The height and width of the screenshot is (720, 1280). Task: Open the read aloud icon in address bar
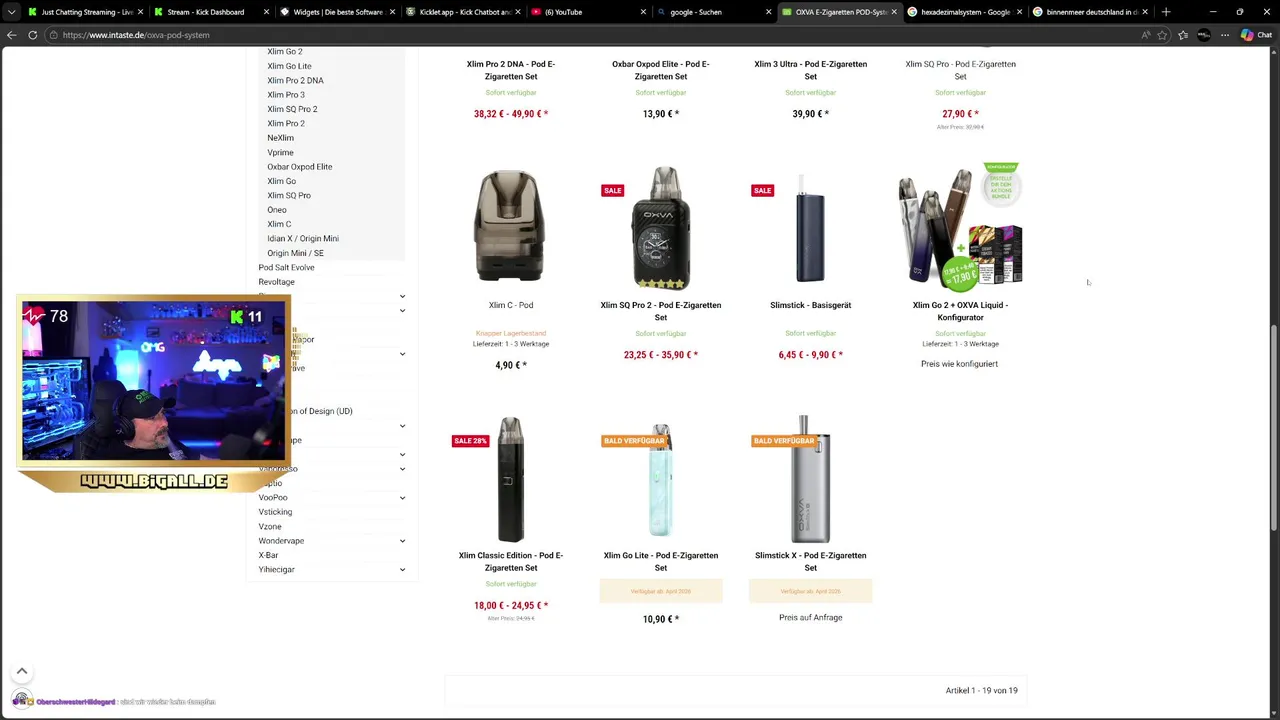click(1145, 34)
